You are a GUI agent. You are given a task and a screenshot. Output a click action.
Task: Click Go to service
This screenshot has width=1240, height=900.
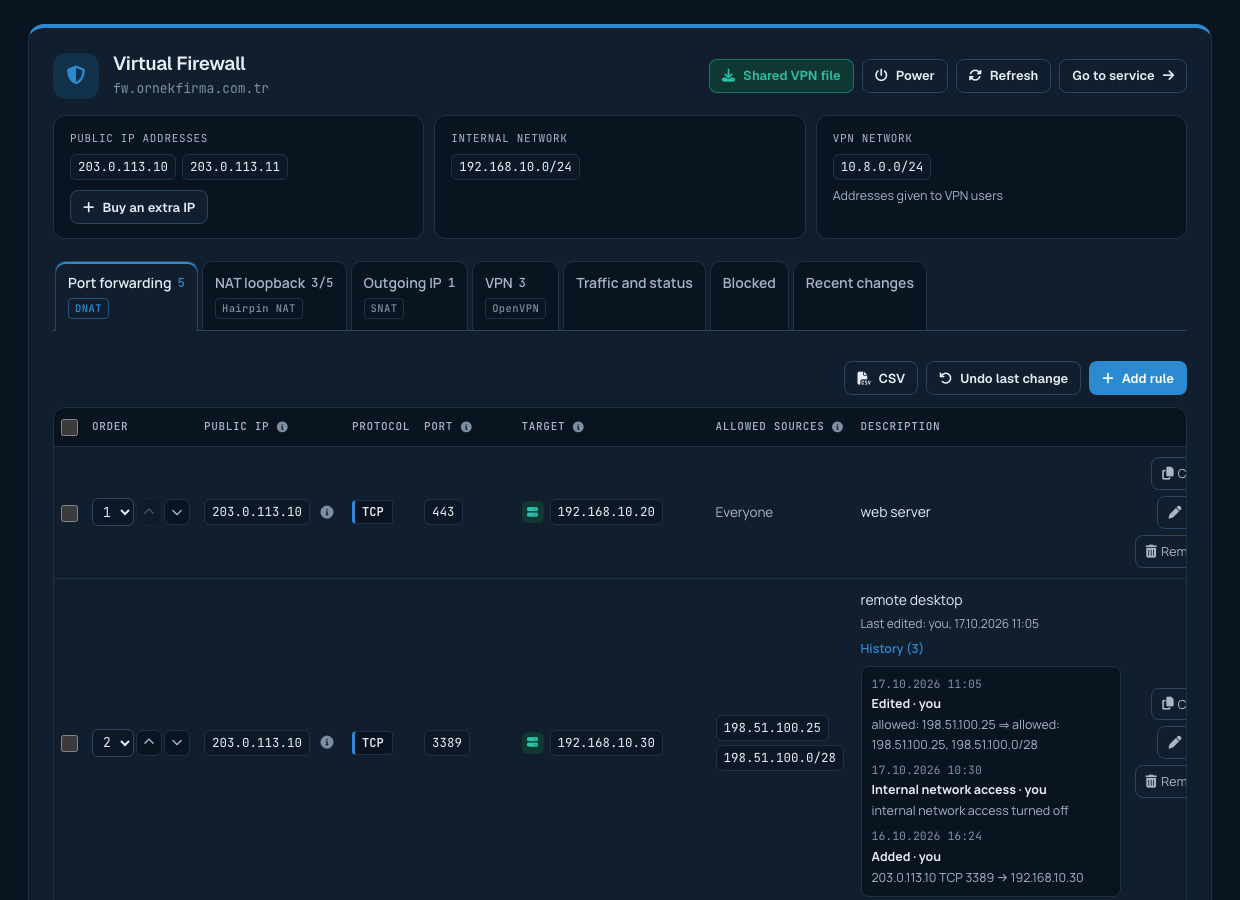[1123, 76]
